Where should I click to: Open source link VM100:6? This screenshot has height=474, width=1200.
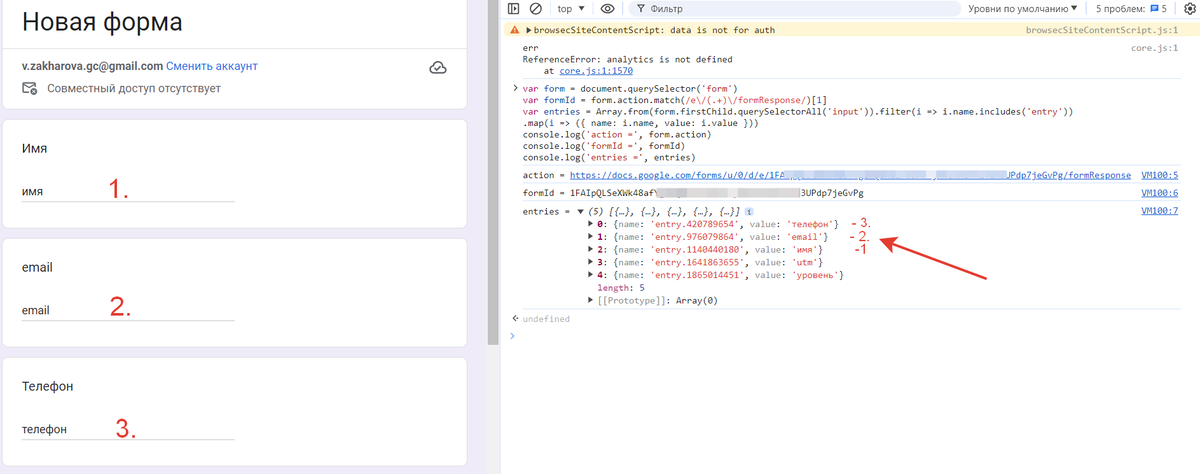(1160, 193)
